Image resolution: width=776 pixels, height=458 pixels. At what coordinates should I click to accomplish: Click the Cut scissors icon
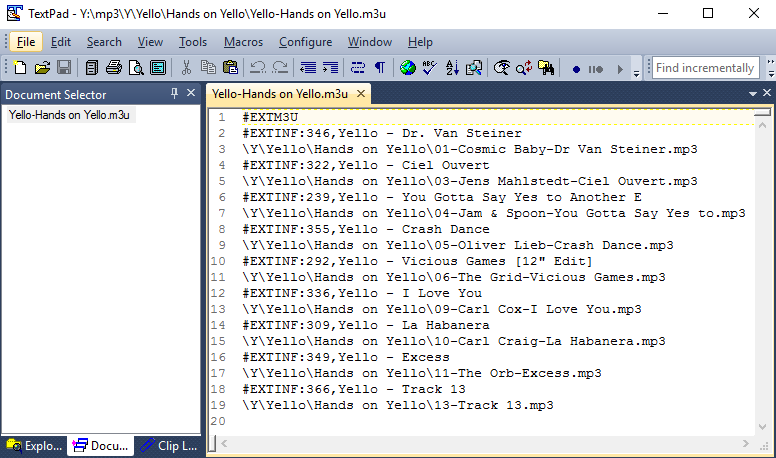click(x=186, y=68)
